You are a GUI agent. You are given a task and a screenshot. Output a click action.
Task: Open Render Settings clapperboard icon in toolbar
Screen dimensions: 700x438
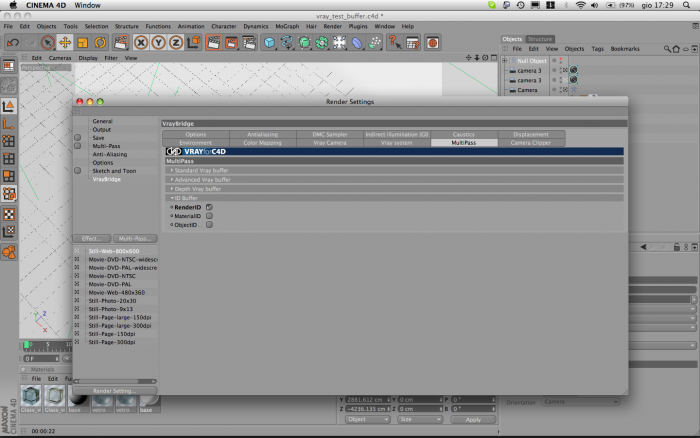click(x=249, y=42)
